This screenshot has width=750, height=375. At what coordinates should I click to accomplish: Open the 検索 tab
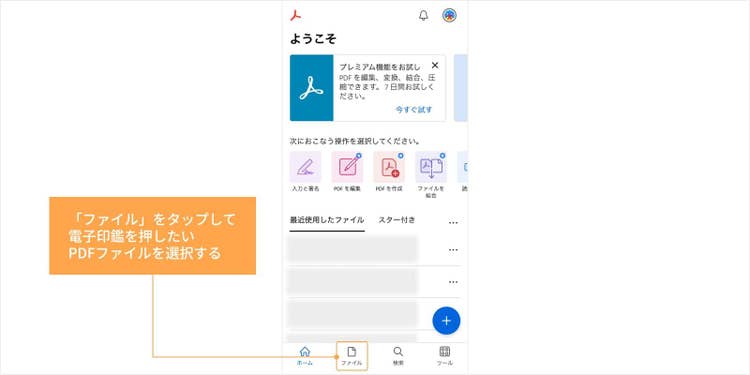398,356
